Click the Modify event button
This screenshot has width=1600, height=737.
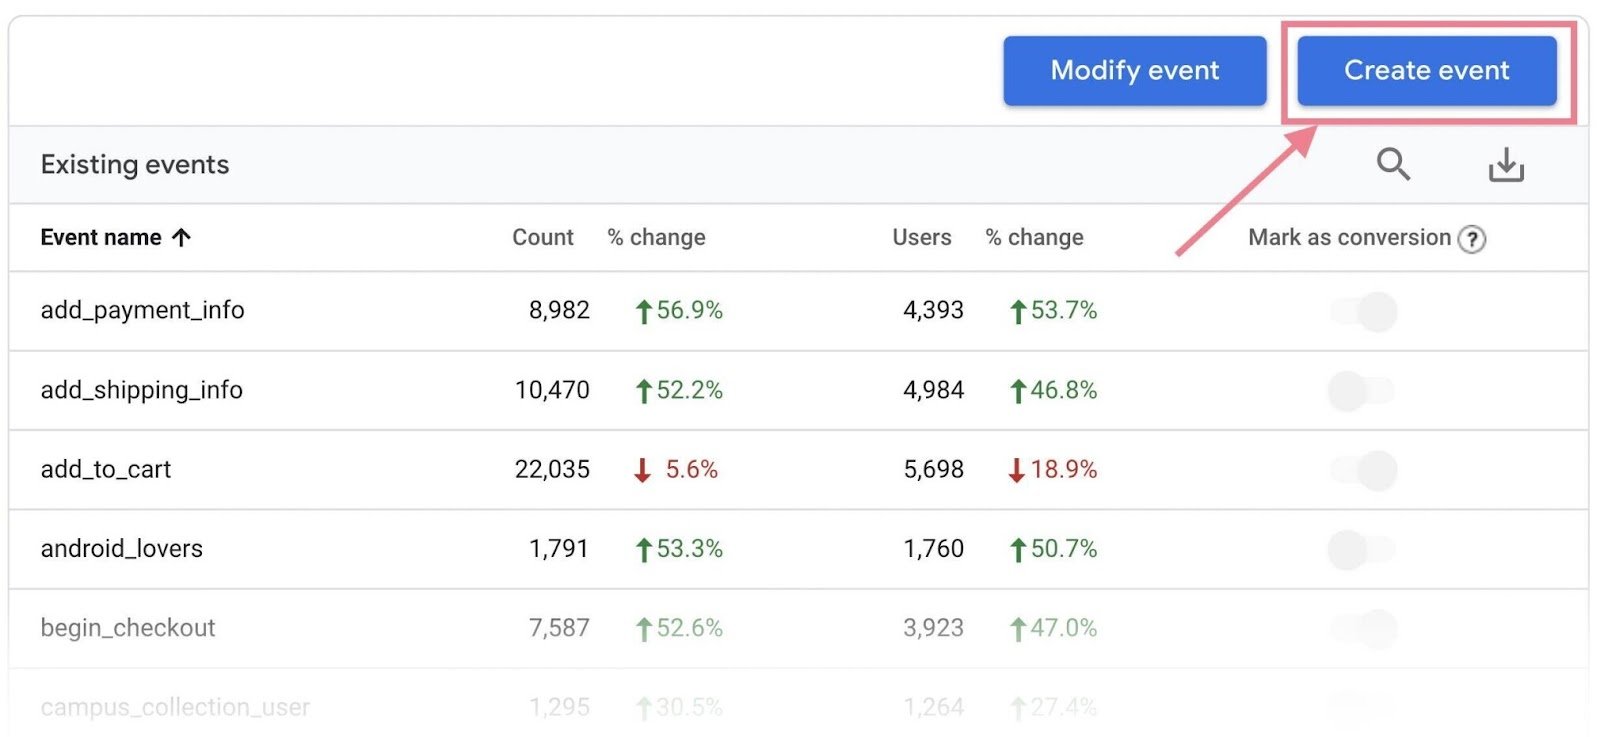pyautogui.click(x=1134, y=70)
